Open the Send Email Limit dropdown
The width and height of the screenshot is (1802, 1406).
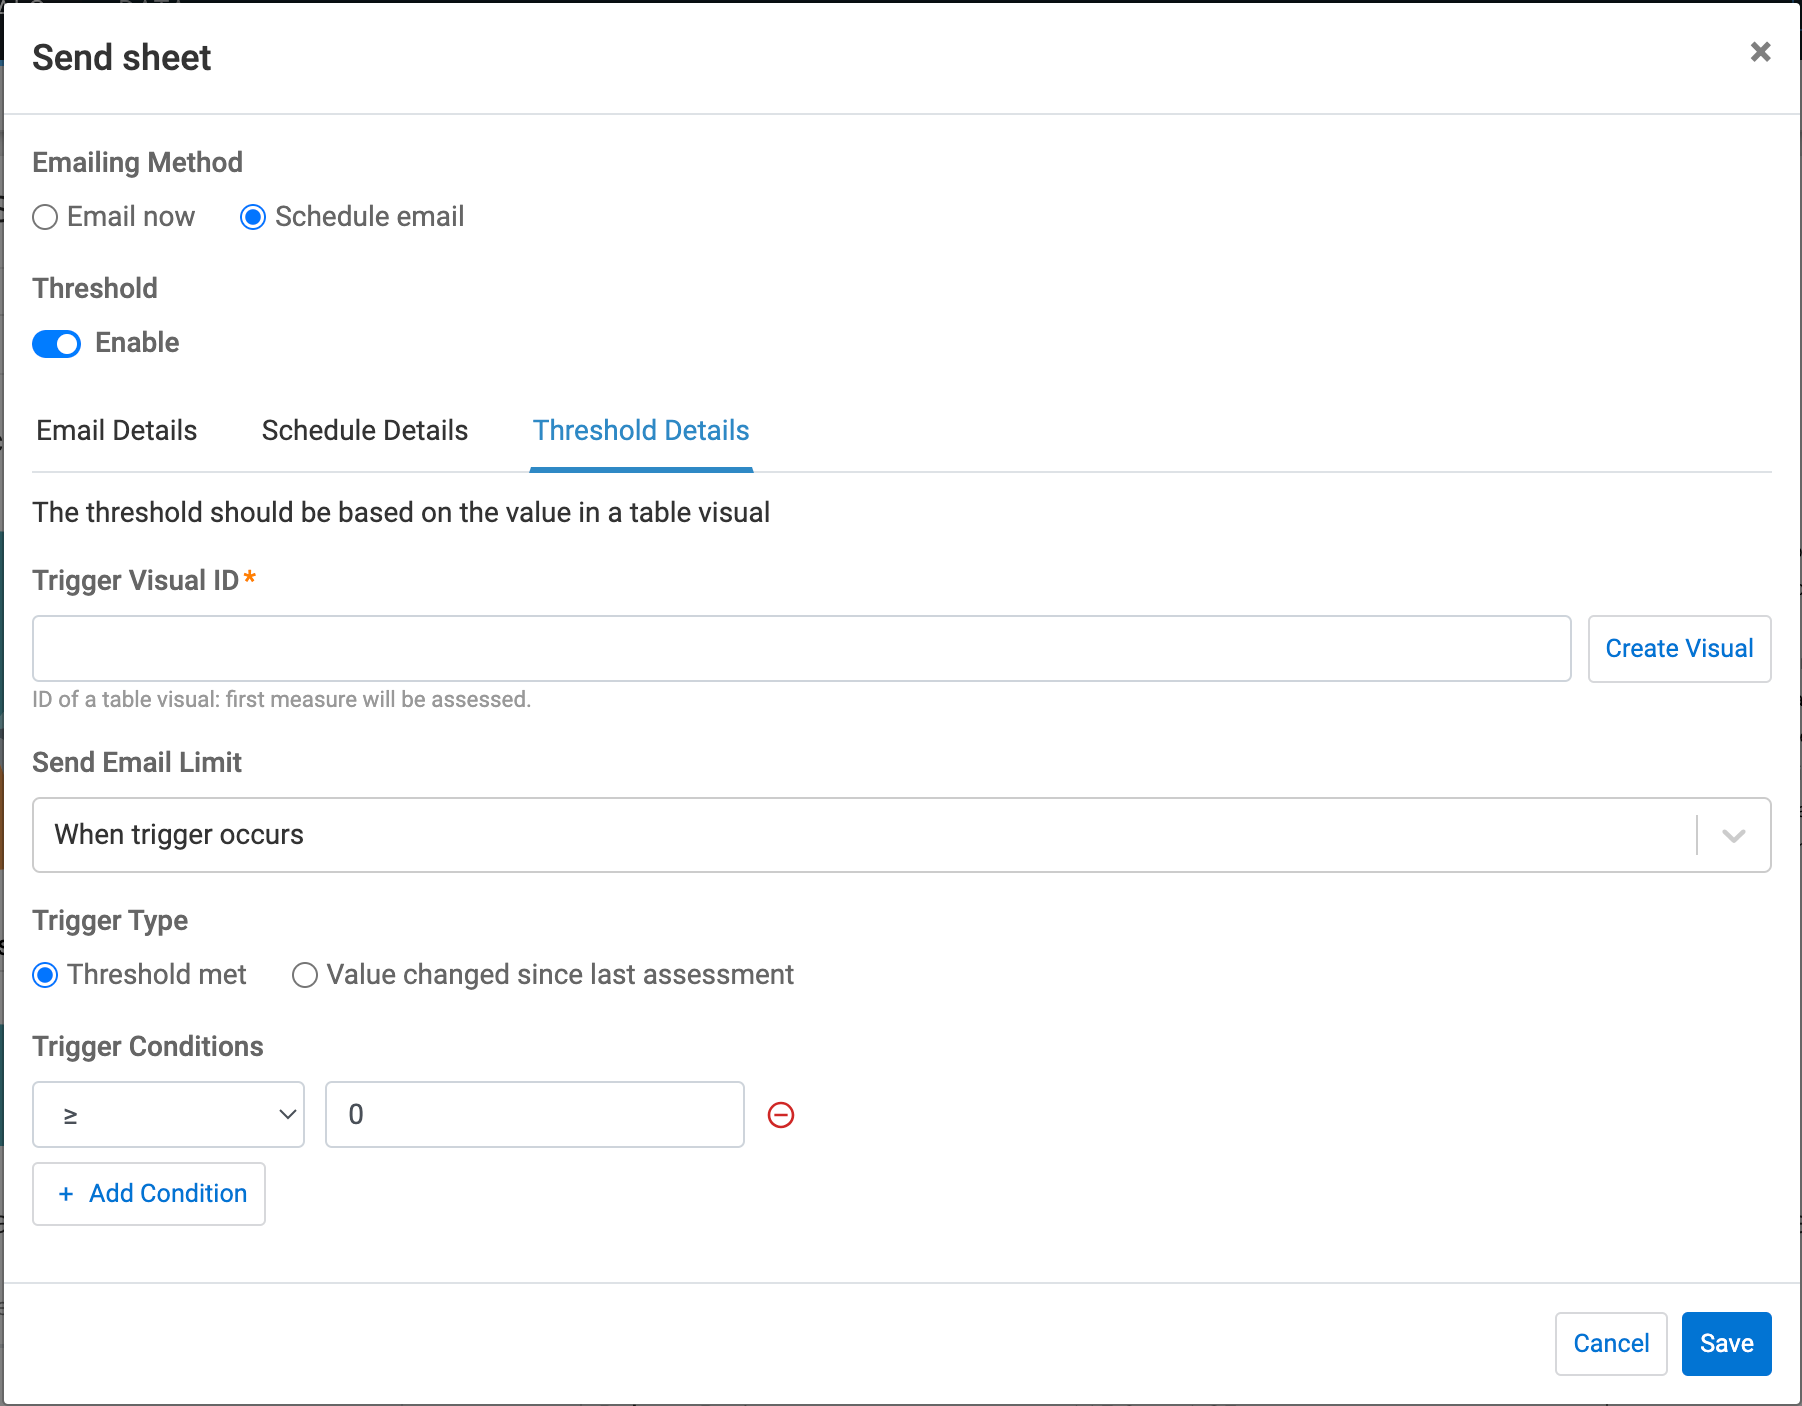point(902,835)
